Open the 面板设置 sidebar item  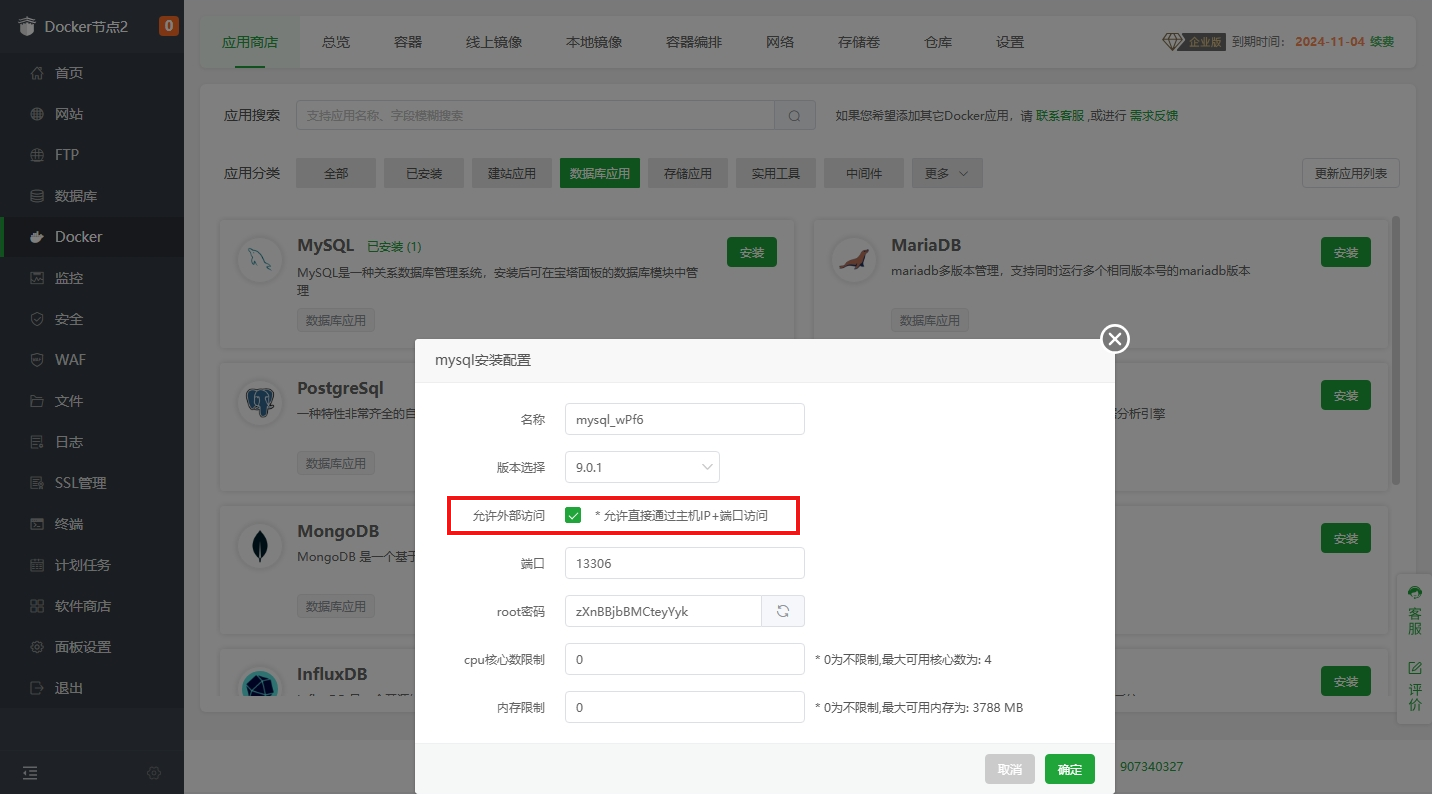[x=92, y=647]
